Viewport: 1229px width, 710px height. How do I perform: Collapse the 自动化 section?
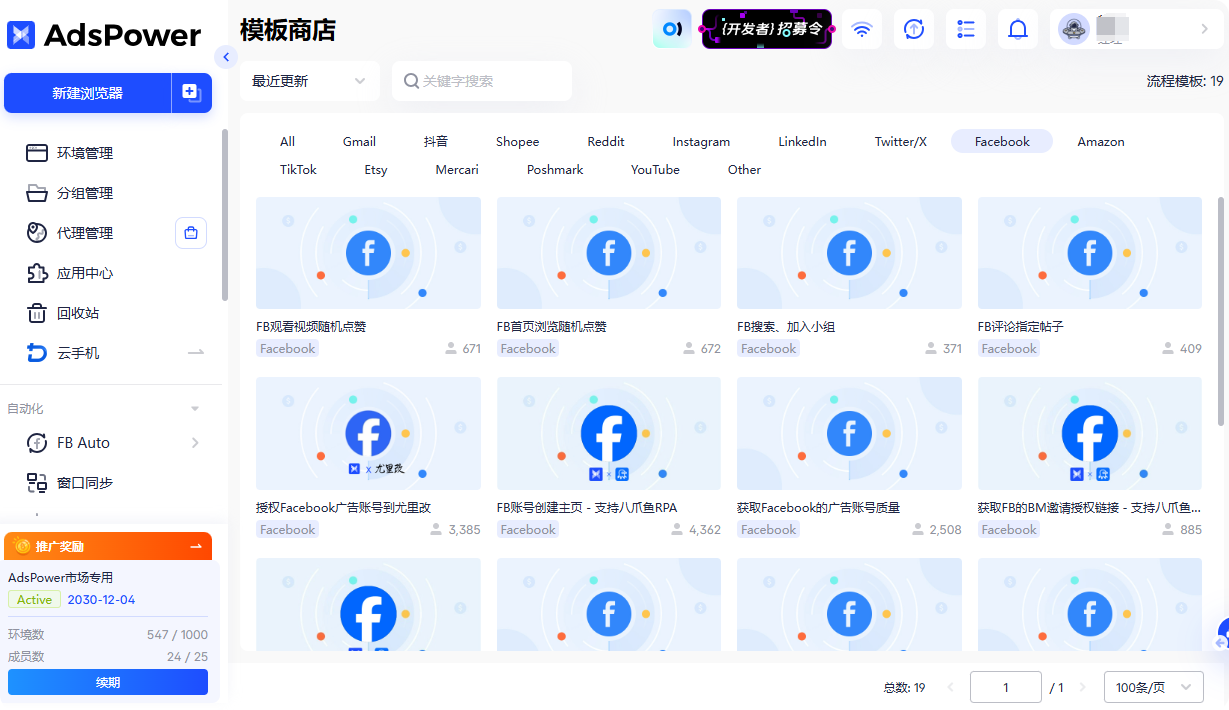point(195,409)
